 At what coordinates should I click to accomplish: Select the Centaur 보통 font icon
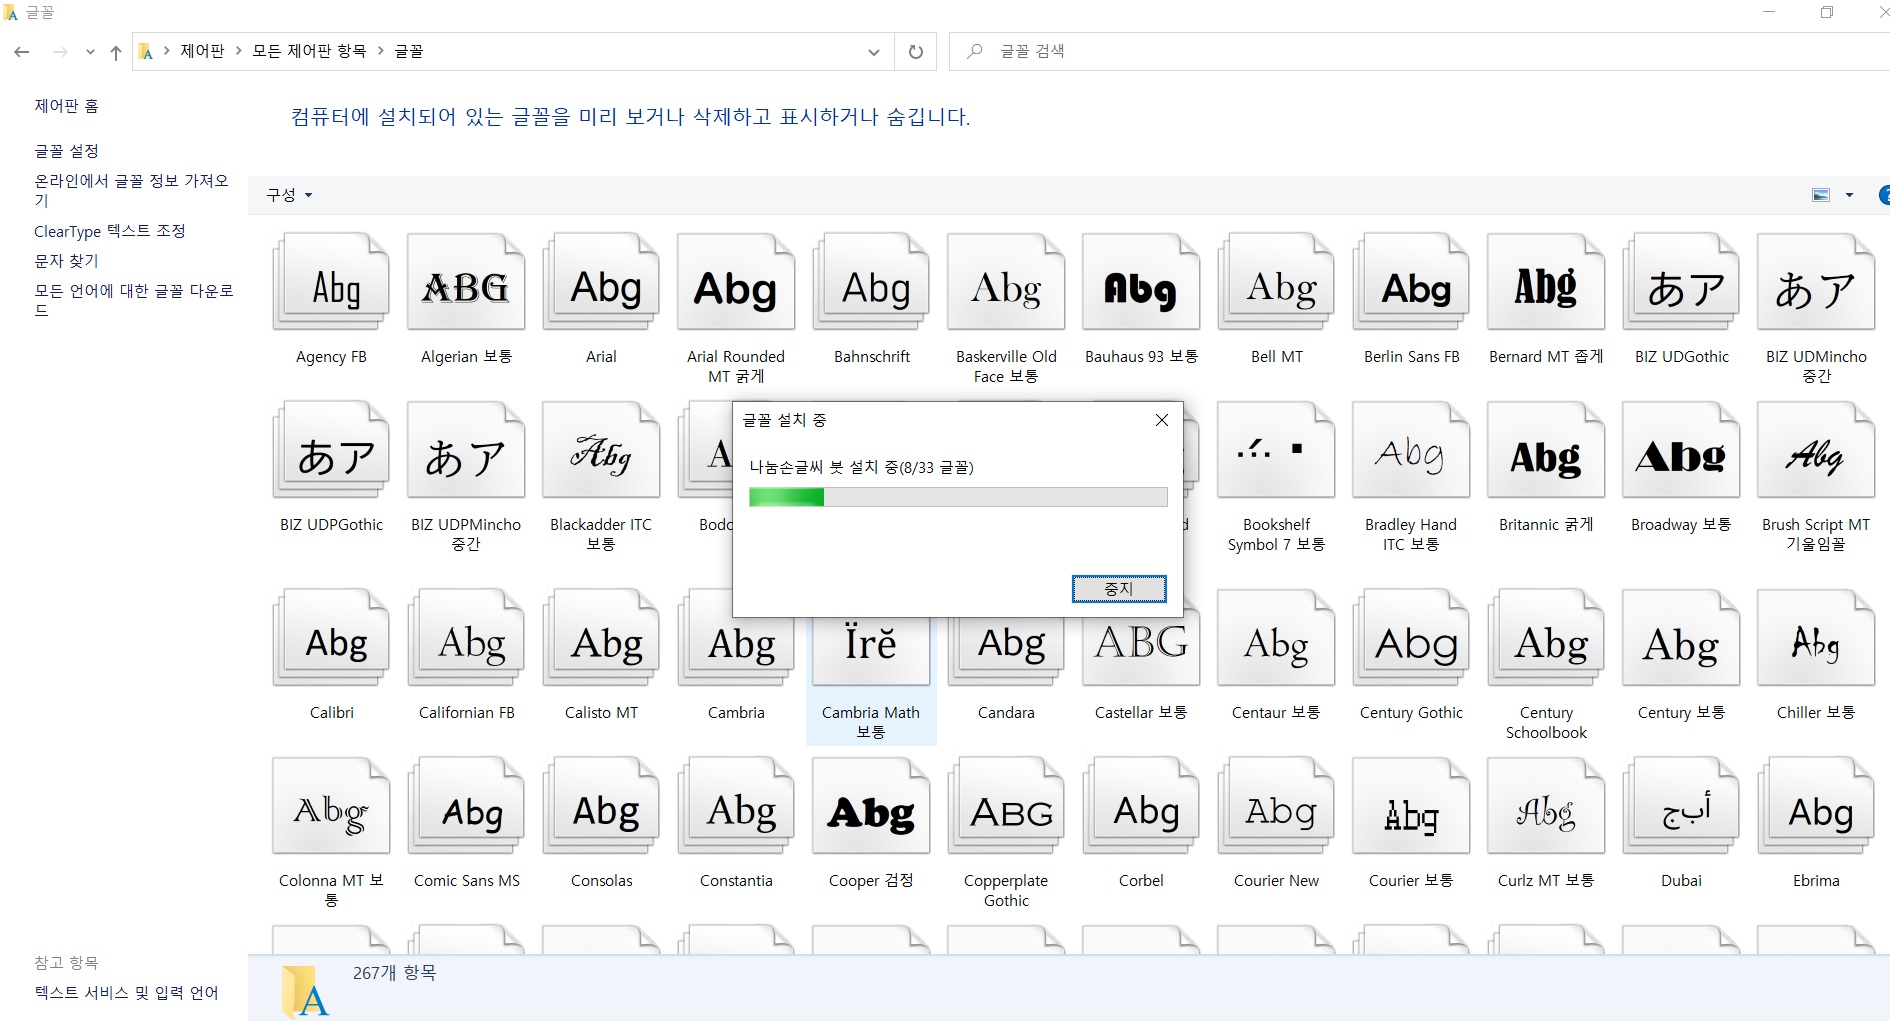[1276, 638]
